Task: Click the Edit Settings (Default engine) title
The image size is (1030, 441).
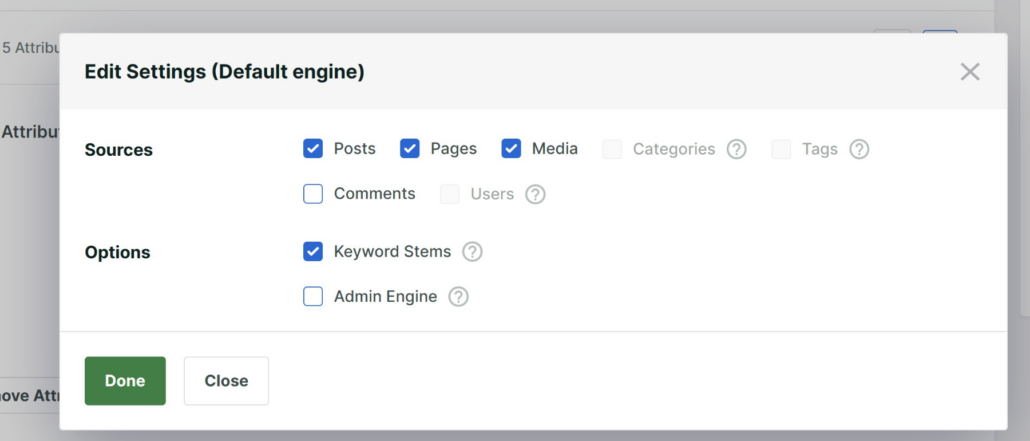Action: pyautogui.click(x=225, y=72)
